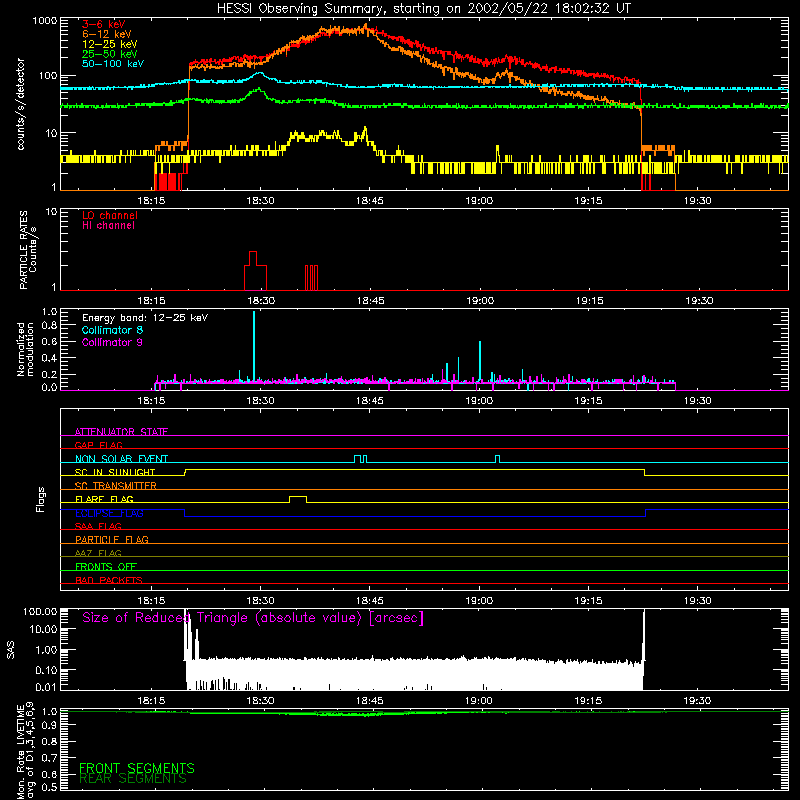Click the green 25-50 keV legend entry
The width and height of the screenshot is (800, 800).
point(110,54)
